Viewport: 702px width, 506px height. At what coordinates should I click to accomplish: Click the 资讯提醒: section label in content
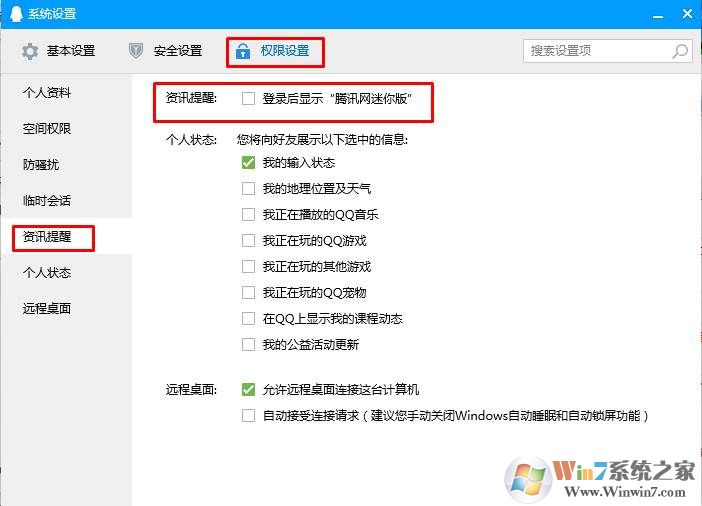[x=192, y=98]
